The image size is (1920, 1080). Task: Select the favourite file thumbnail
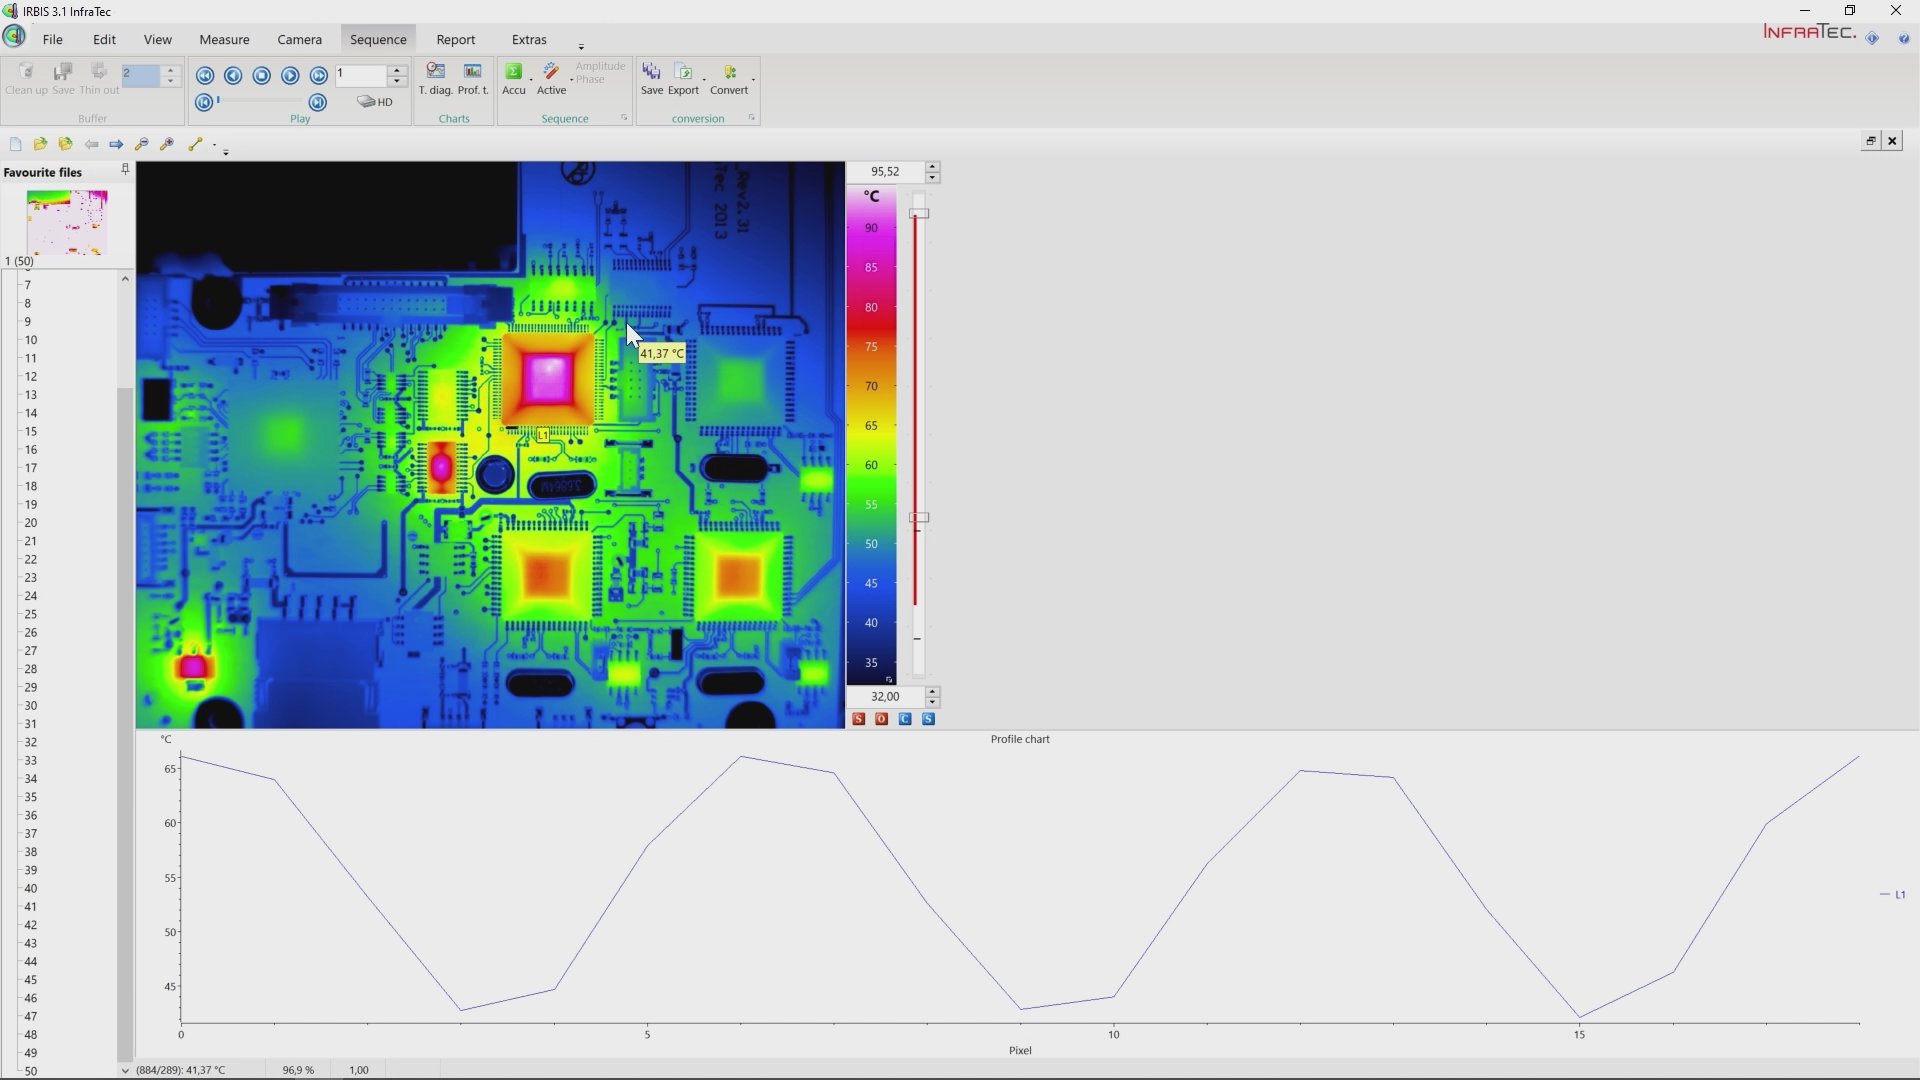point(65,221)
